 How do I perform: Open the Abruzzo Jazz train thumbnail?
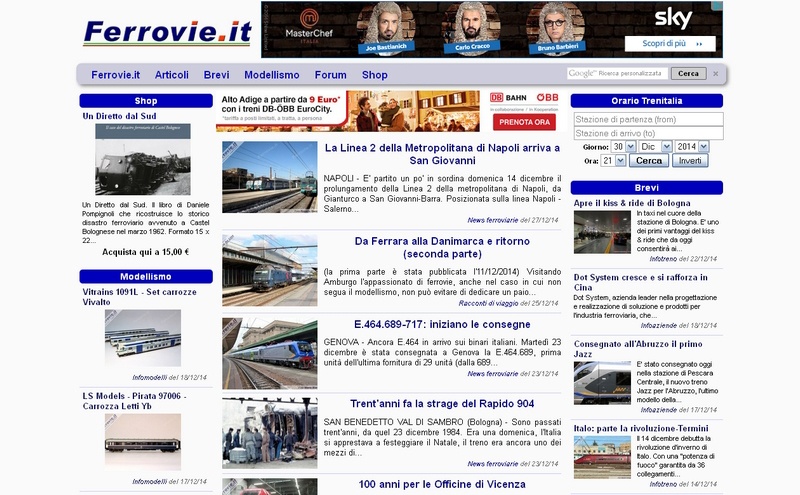point(602,383)
